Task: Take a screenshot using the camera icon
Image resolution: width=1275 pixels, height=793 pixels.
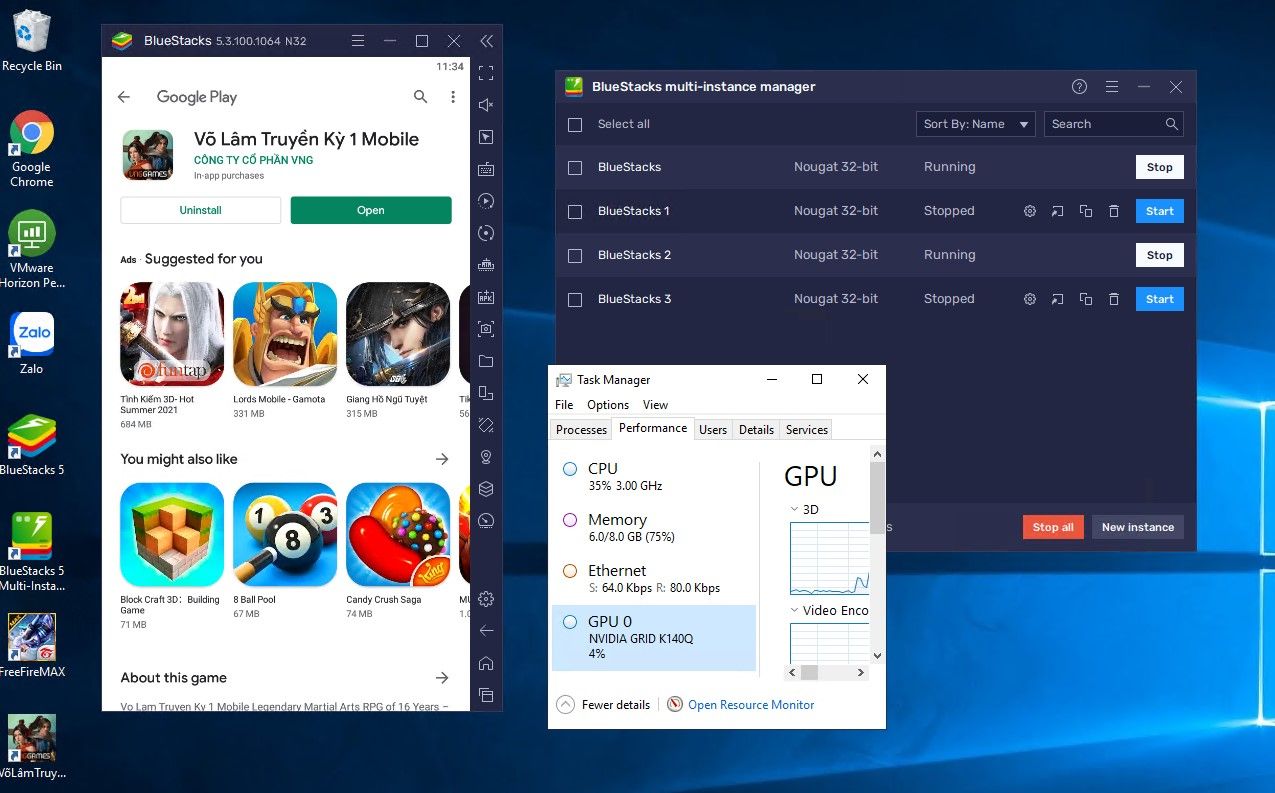Action: (486, 328)
